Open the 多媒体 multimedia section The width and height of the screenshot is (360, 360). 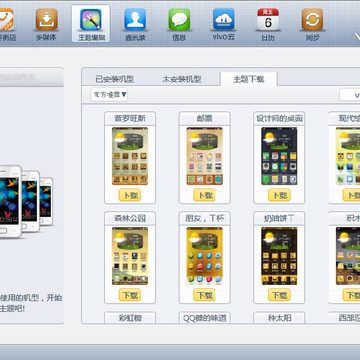tap(47, 24)
